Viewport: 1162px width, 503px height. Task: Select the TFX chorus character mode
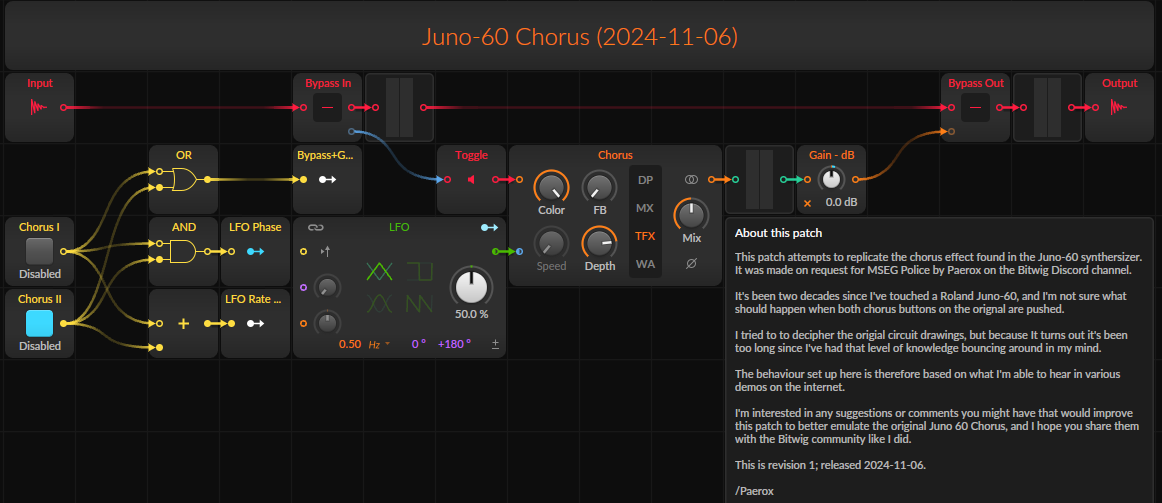pos(645,237)
